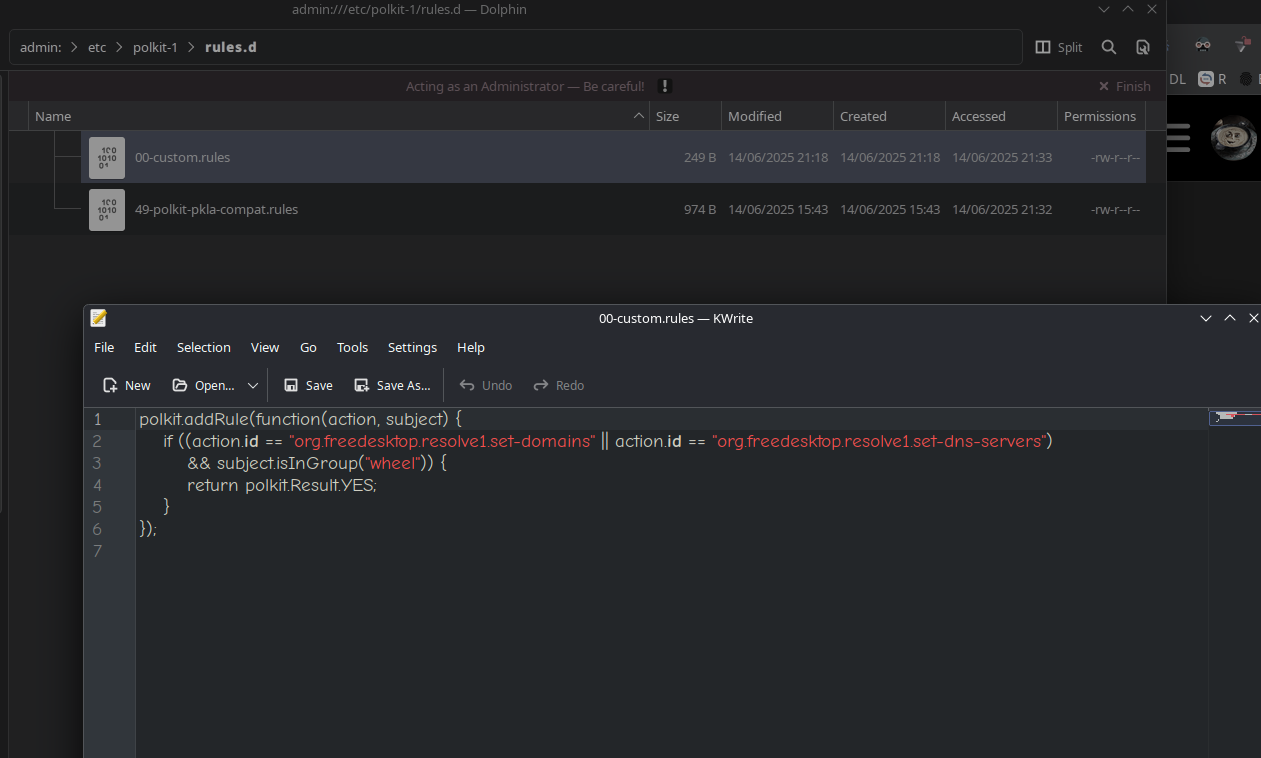Toggle the Split view in Dolphin
The width and height of the screenshot is (1261, 758).
coord(1059,47)
